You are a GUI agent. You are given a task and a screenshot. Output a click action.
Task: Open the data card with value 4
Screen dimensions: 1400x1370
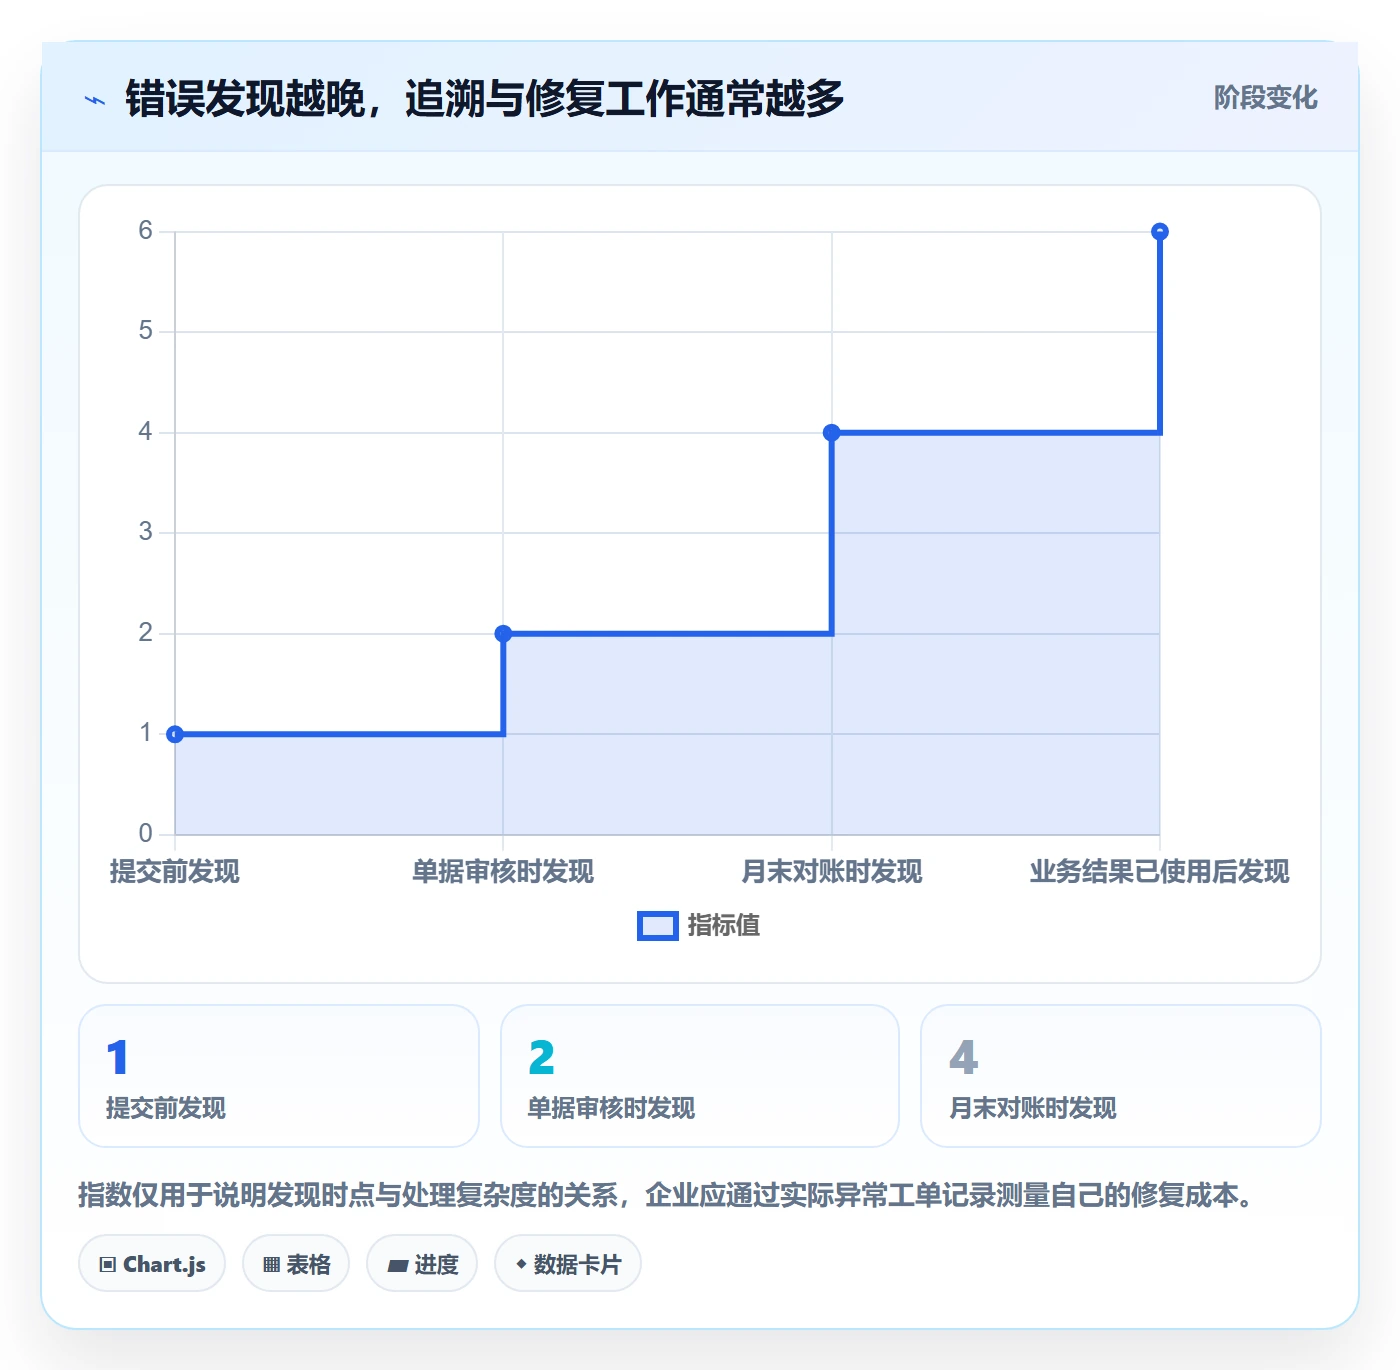tap(1121, 1076)
